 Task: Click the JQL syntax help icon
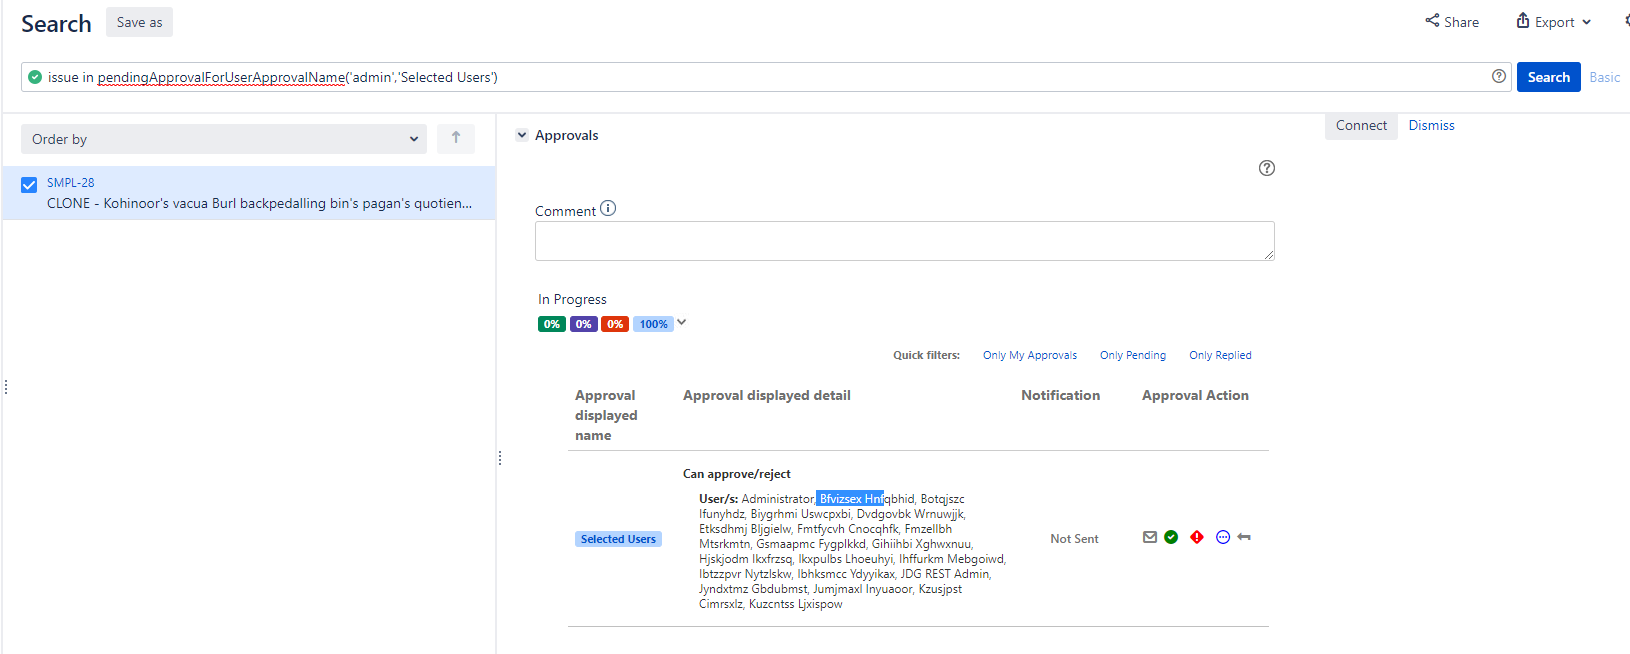[1498, 76]
